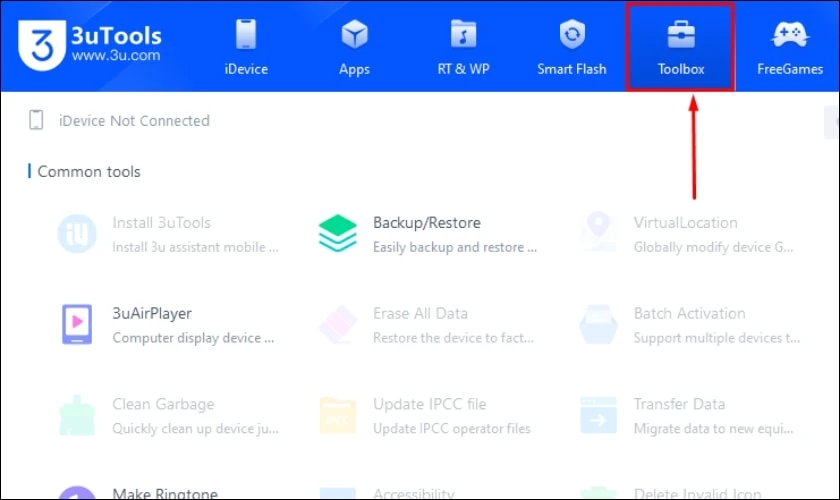Viewport: 840px width, 500px height.
Task: Select Clean Garbage title text
Action: (x=163, y=404)
